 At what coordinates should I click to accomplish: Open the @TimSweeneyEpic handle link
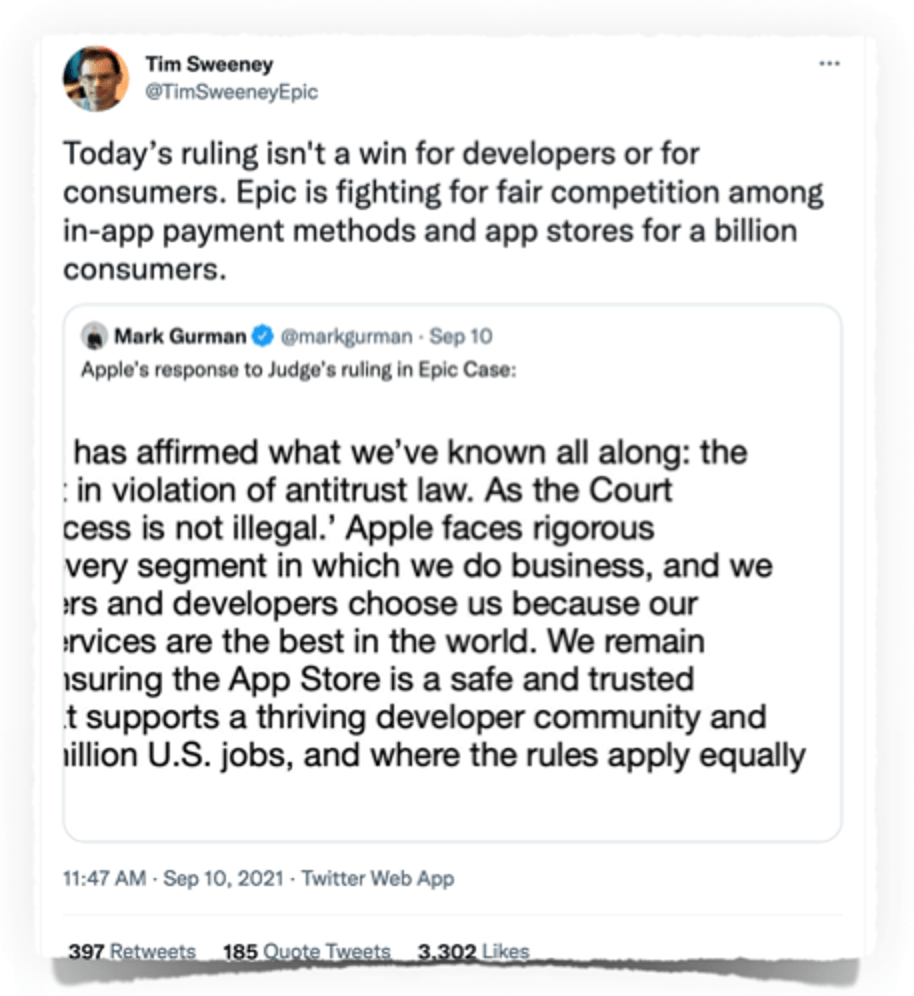(231, 92)
